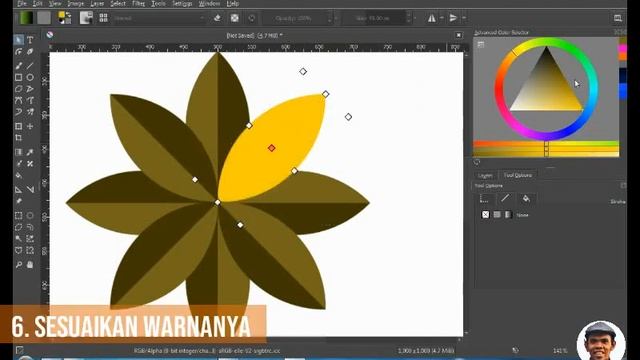640x360 pixels.
Task: Pick the blue color history swatch
Action: (623, 91)
